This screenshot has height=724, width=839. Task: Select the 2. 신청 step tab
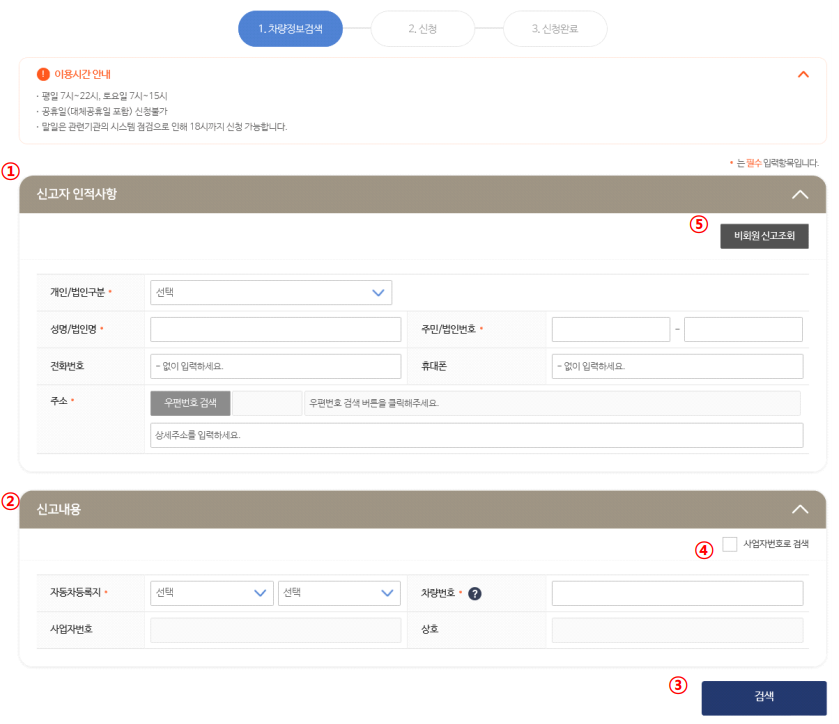[x=423, y=29]
